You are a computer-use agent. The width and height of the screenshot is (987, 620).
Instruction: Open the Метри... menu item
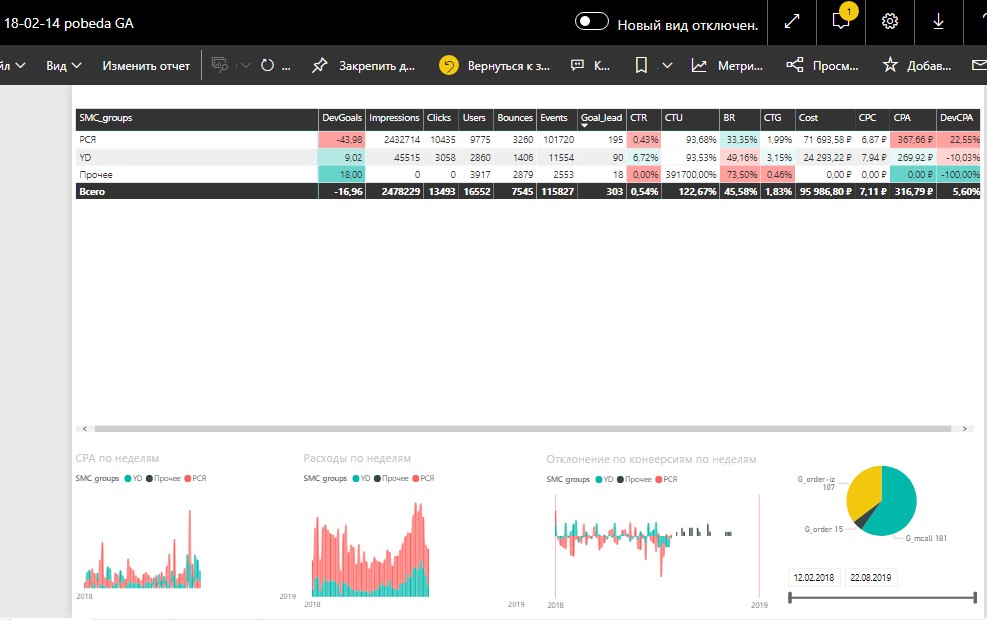click(x=727, y=65)
